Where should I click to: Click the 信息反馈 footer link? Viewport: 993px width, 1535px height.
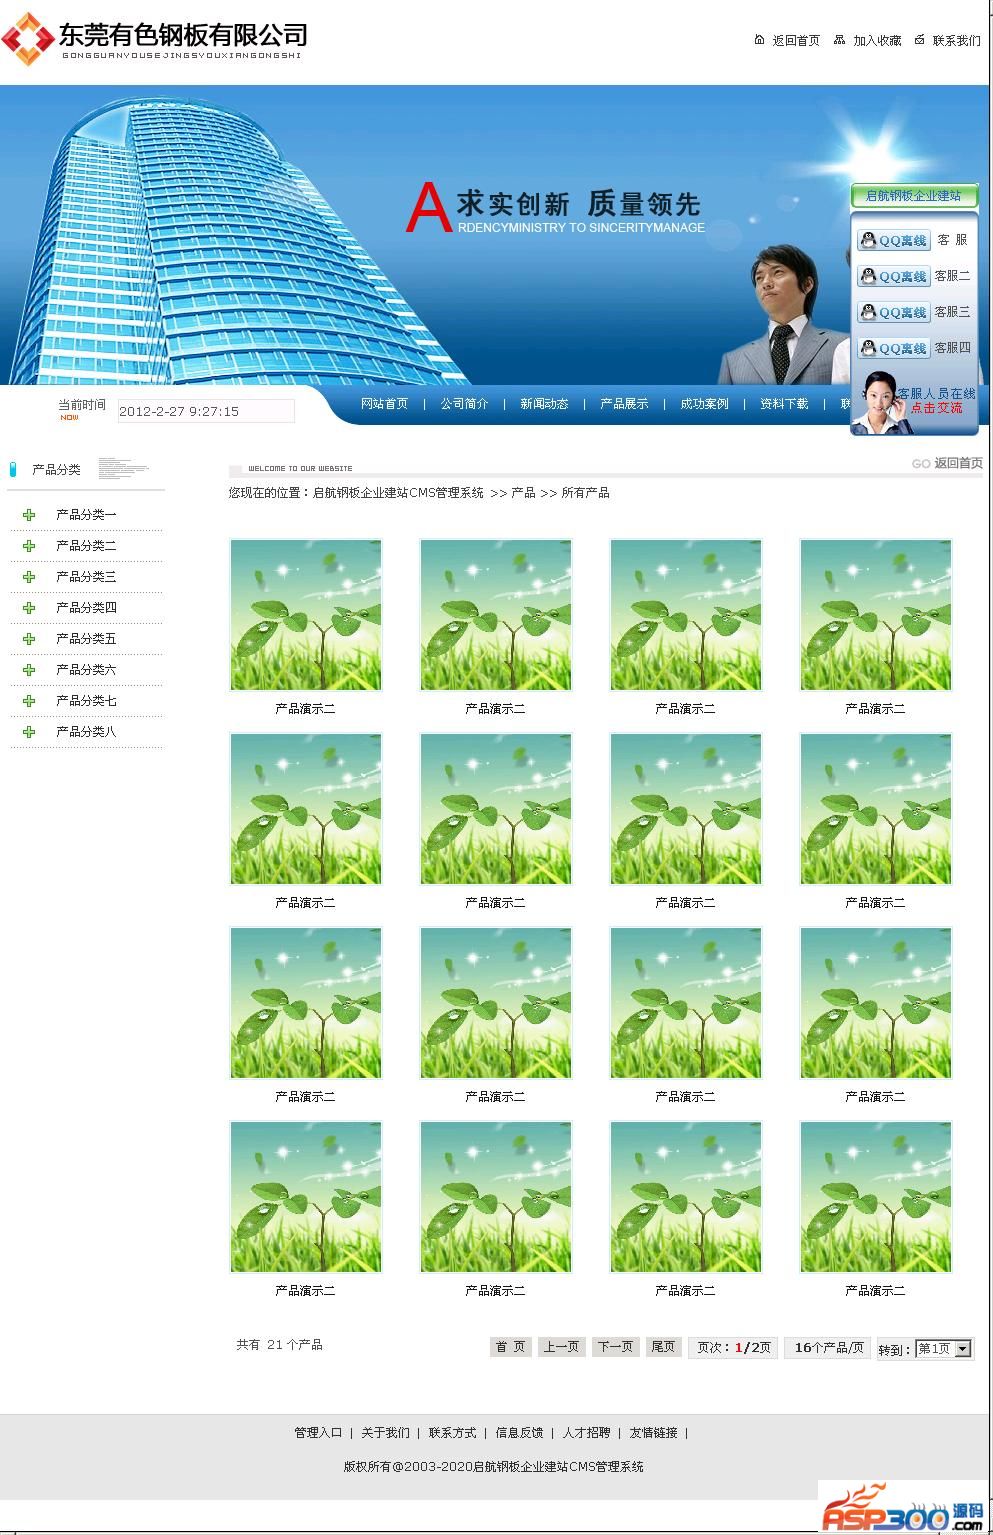519,1433
